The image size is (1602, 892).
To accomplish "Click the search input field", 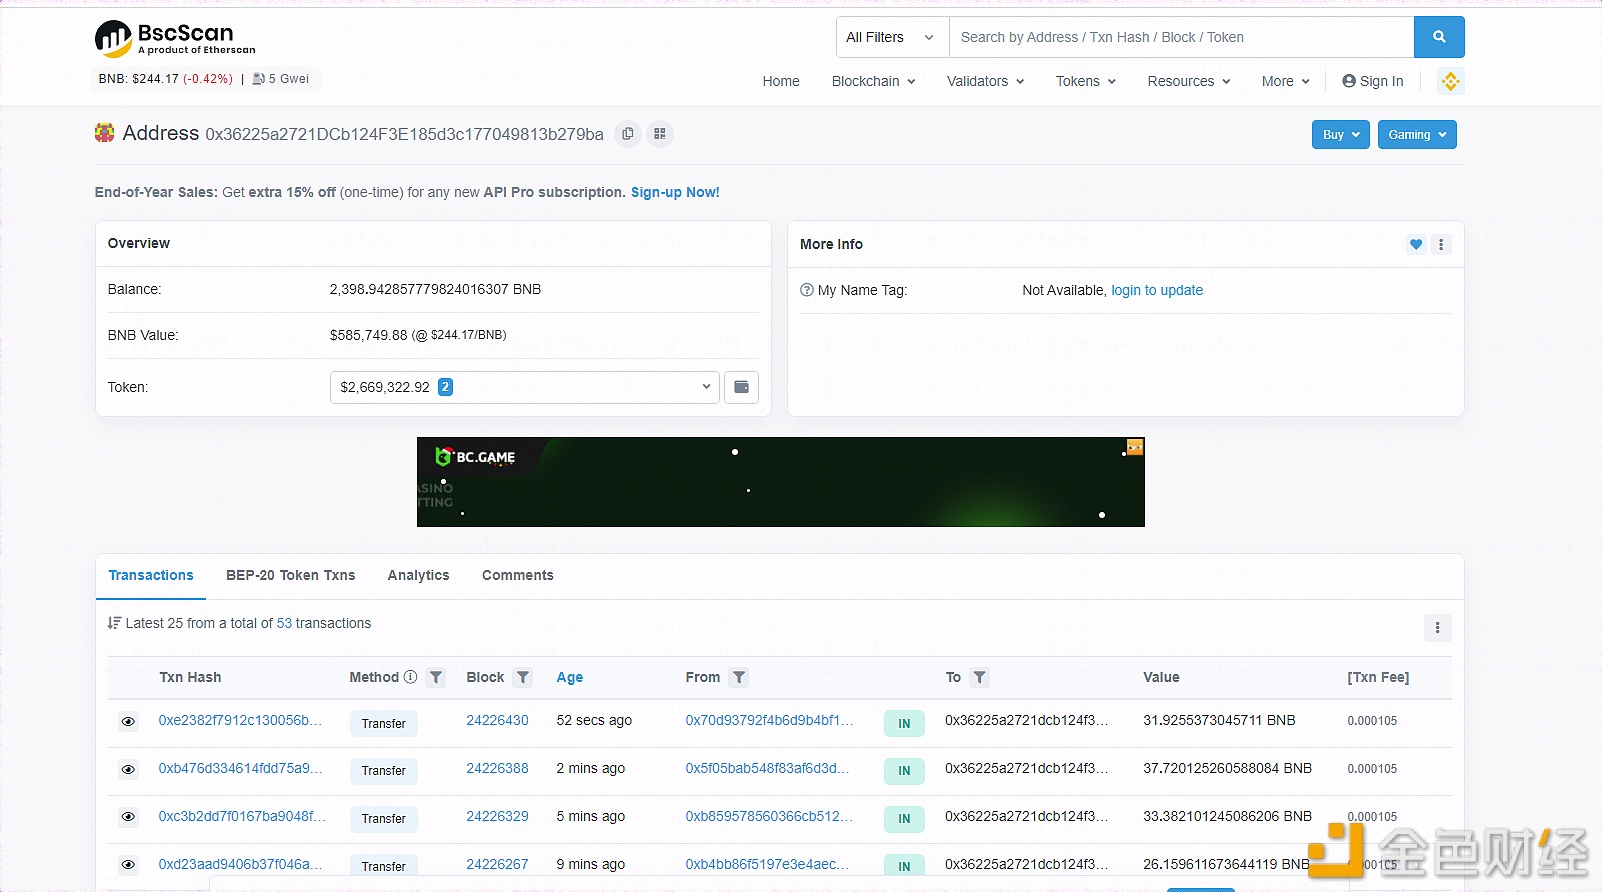I will pos(1181,37).
